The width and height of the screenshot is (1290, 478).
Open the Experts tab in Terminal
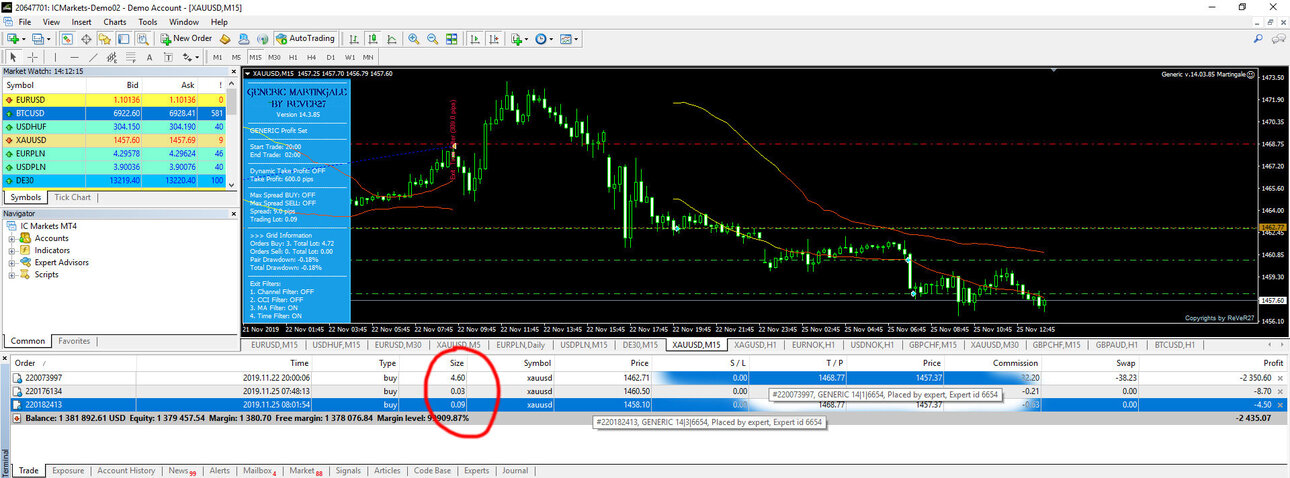pyautogui.click(x=476, y=470)
